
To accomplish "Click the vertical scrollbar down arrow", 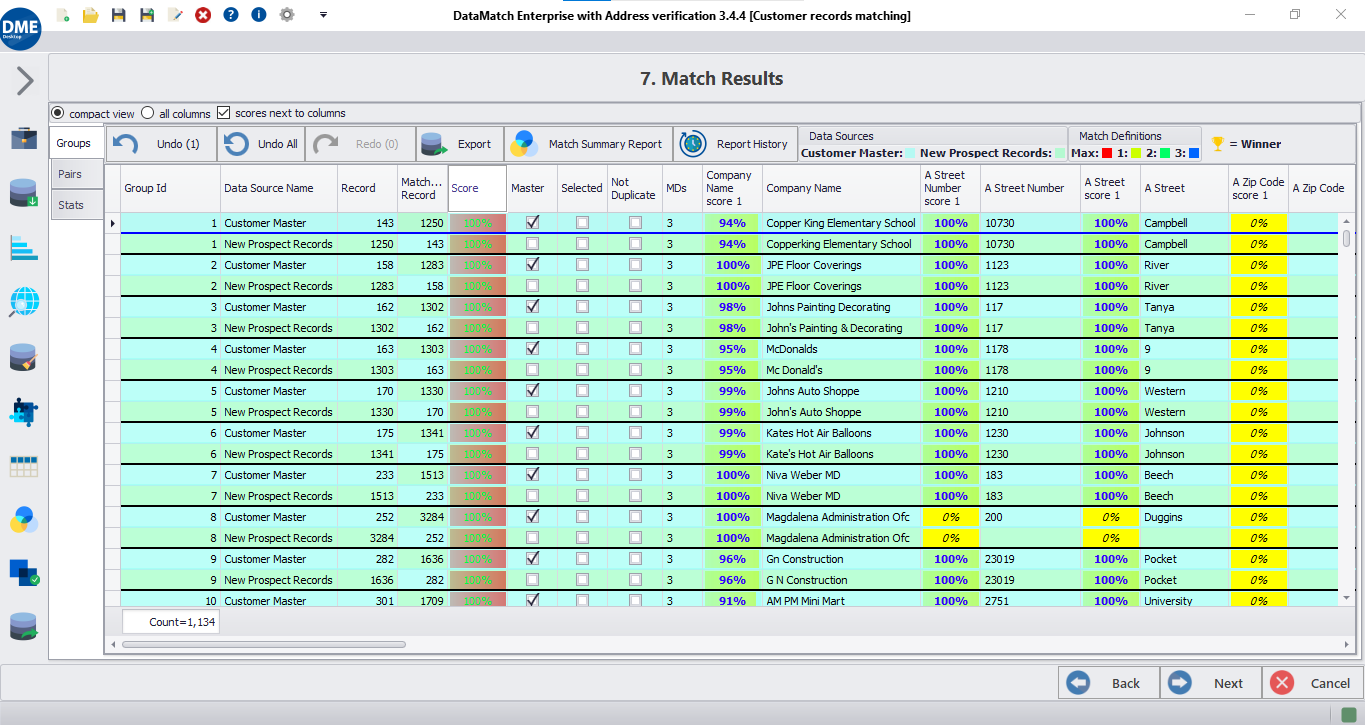I will 1347,597.
